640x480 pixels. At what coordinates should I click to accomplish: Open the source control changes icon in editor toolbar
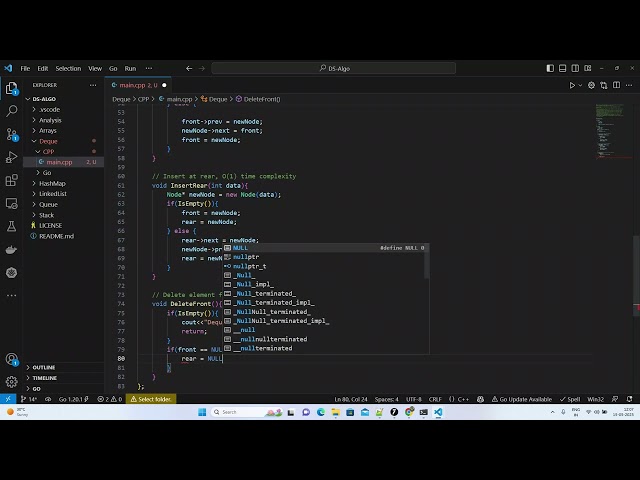[604, 85]
